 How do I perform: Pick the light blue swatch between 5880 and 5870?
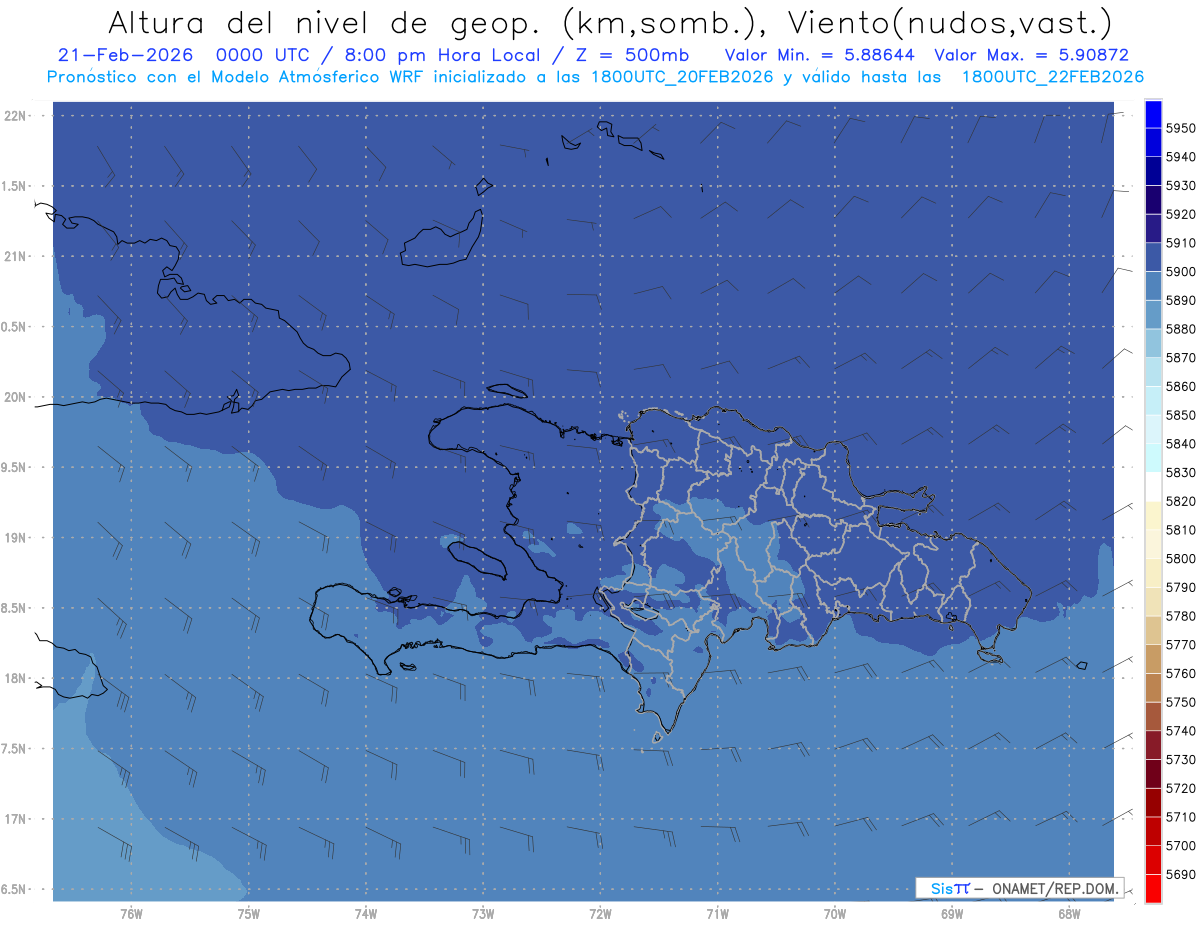tap(1153, 343)
